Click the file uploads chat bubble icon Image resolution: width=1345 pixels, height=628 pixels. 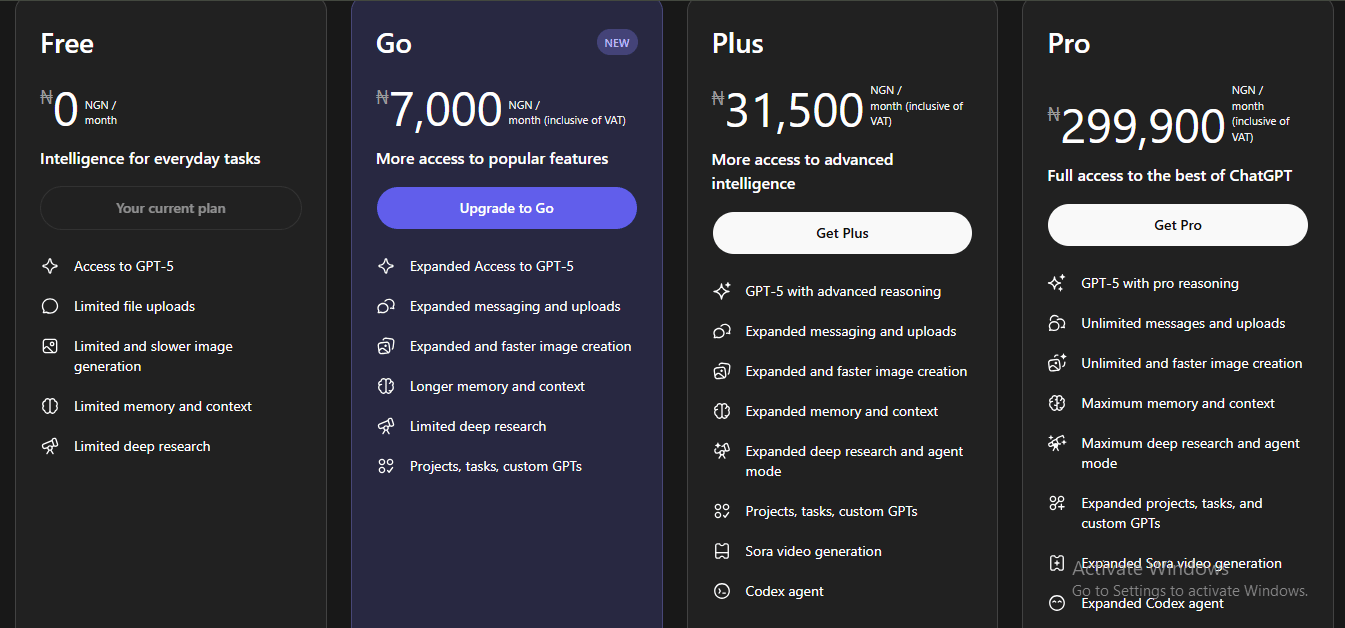click(x=50, y=306)
